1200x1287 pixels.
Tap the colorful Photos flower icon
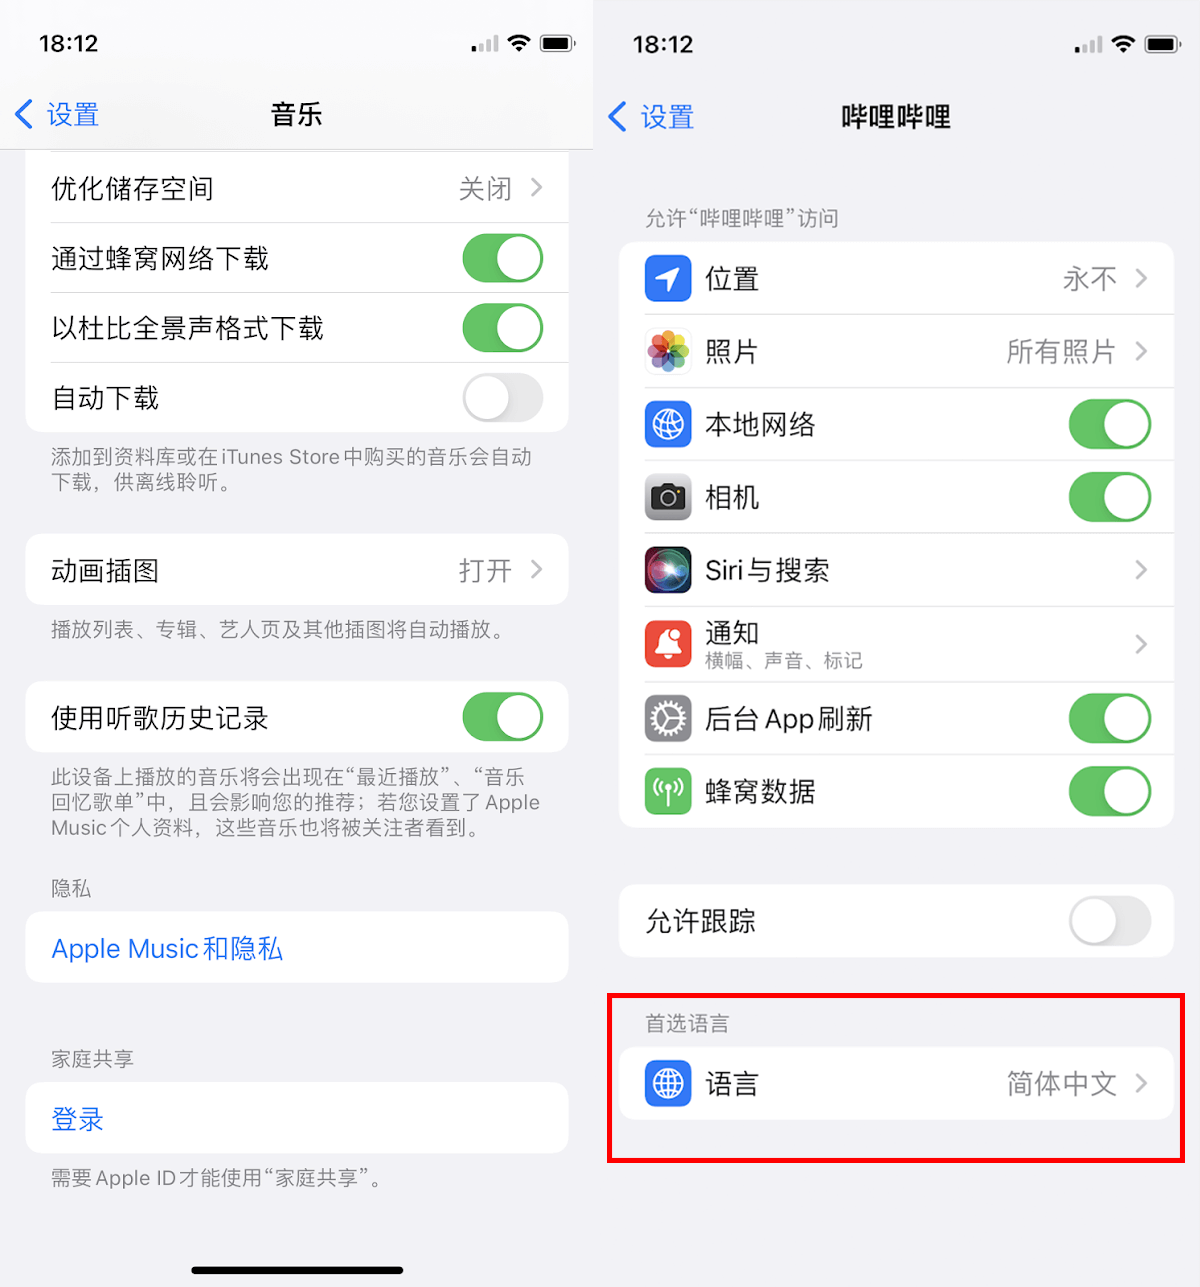tap(668, 351)
